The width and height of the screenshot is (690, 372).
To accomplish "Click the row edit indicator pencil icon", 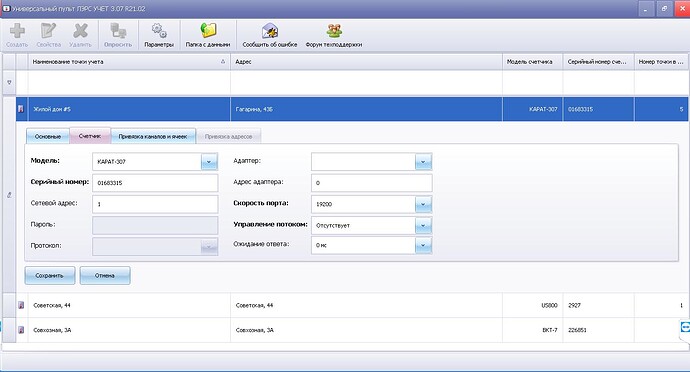I will pyautogui.click(x=9, y=195).
